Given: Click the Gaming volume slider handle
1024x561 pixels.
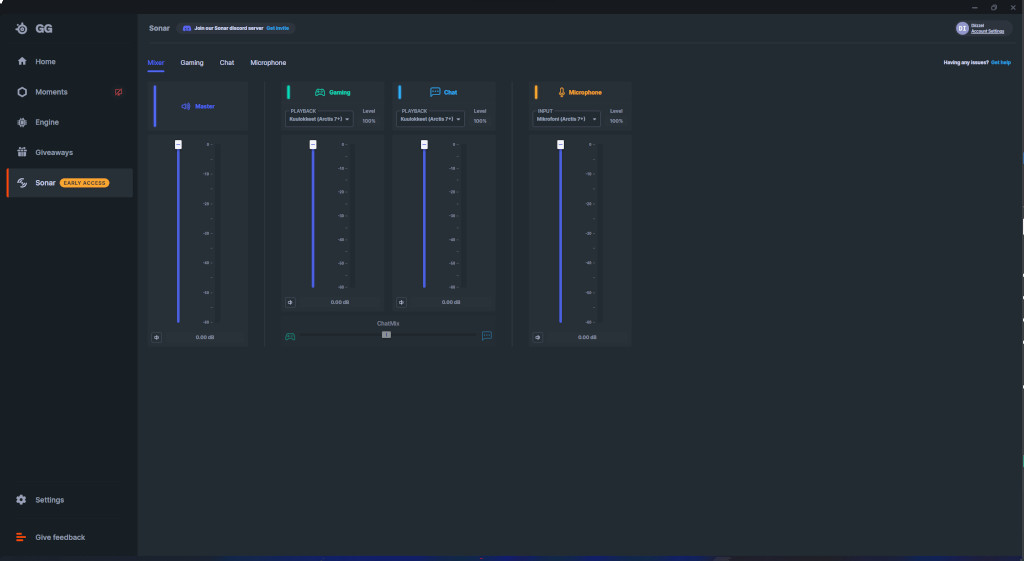Looking at the screenshot, I should coord(313,144).
